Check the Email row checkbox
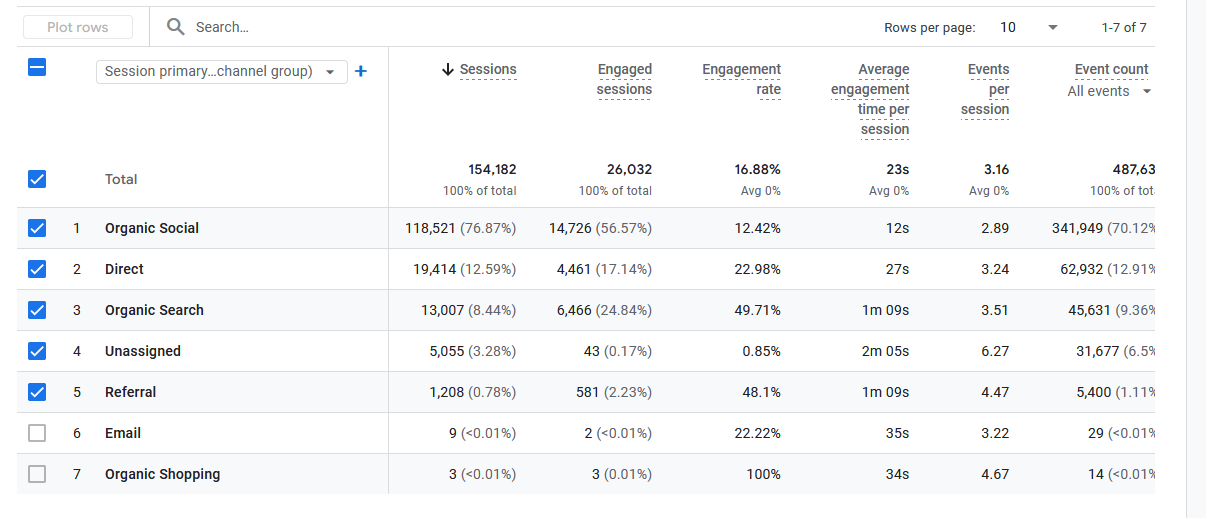This screenshot has width=1206, height=518. (37, 433)
